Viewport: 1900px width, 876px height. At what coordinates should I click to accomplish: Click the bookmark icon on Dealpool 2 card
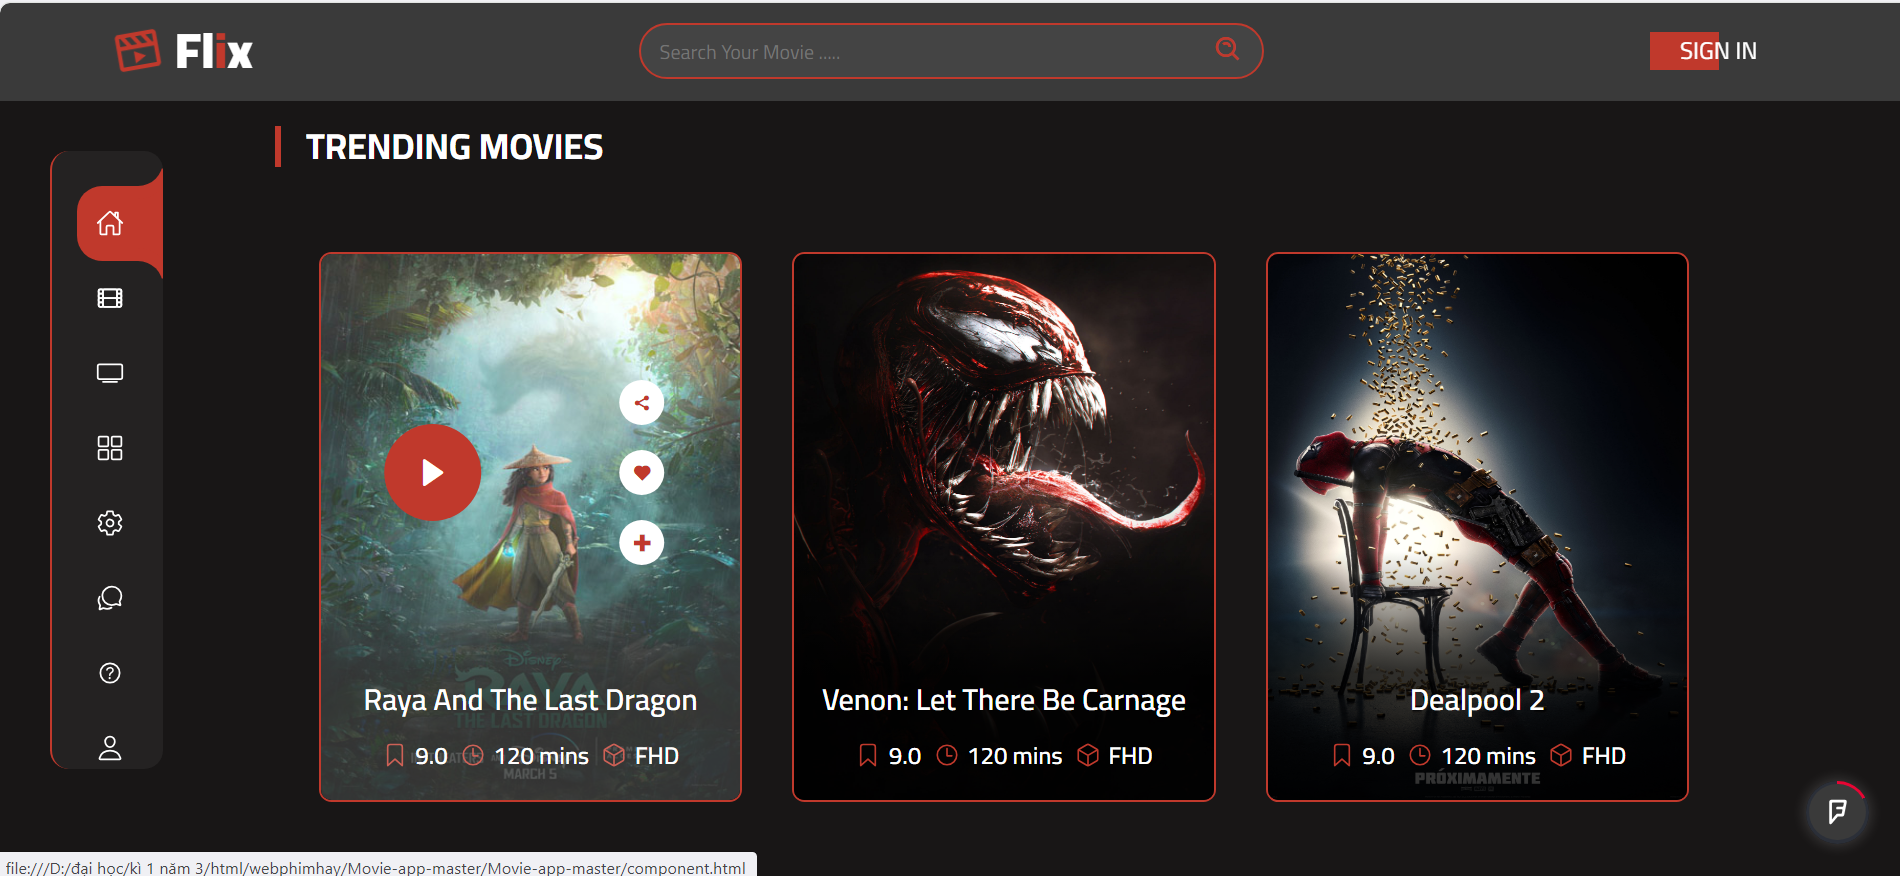point(1342,756)
